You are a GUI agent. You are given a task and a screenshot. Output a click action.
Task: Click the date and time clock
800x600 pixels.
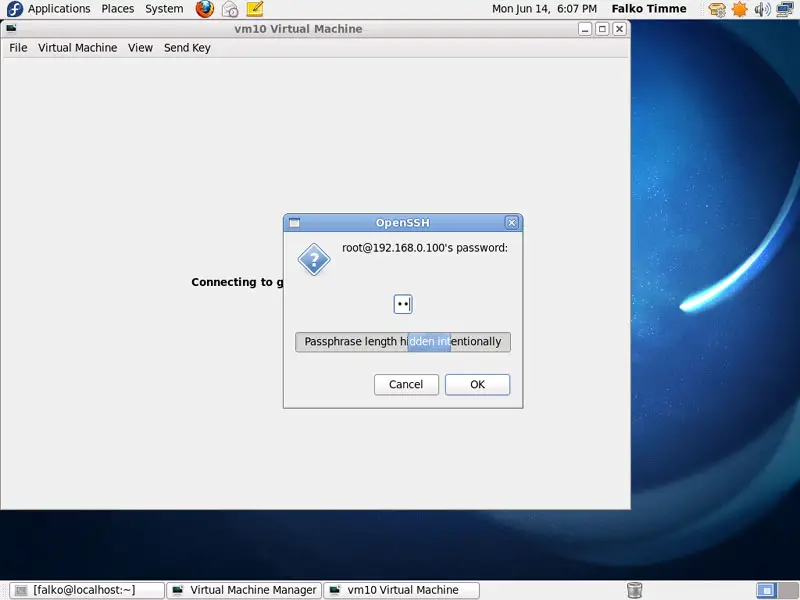[544, 9]
